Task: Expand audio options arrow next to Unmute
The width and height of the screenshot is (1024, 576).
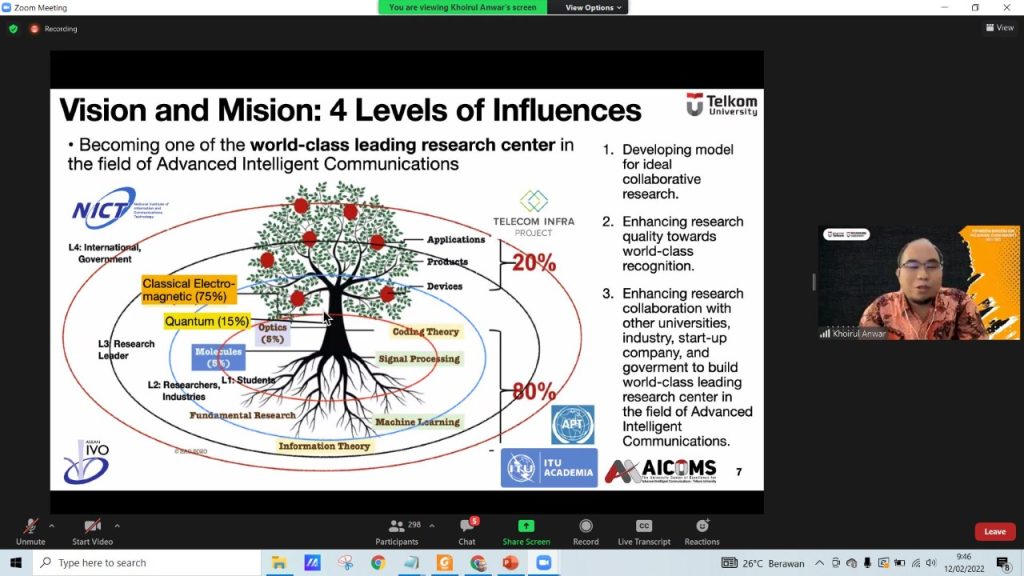Action: (x=51, y=525)
